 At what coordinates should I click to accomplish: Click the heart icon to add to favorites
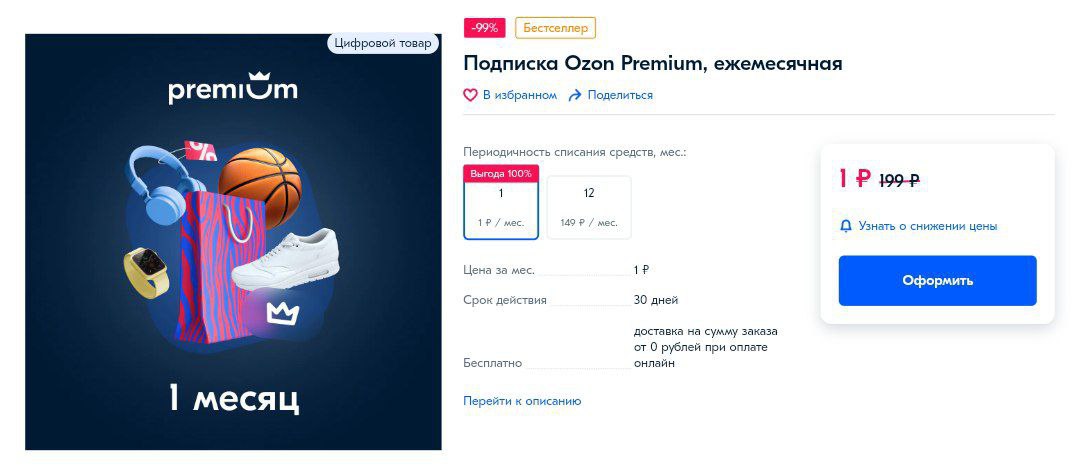(x=470, y=95)
